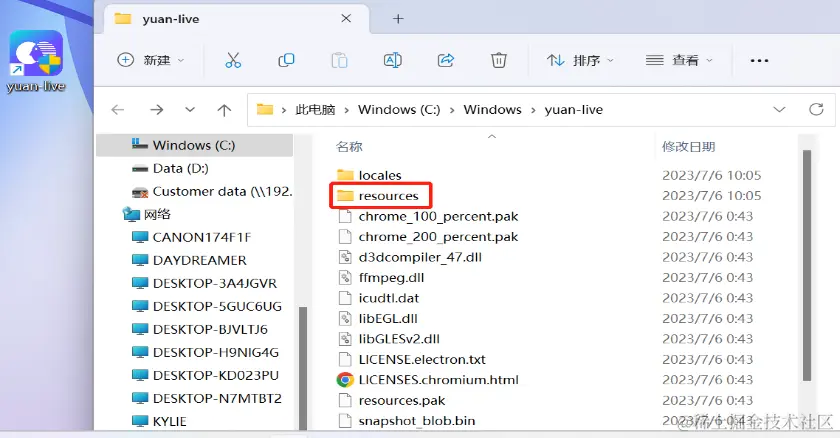Open the three-dots more options menu
This screenshot has width=840, height=438.
click(759, 61)
